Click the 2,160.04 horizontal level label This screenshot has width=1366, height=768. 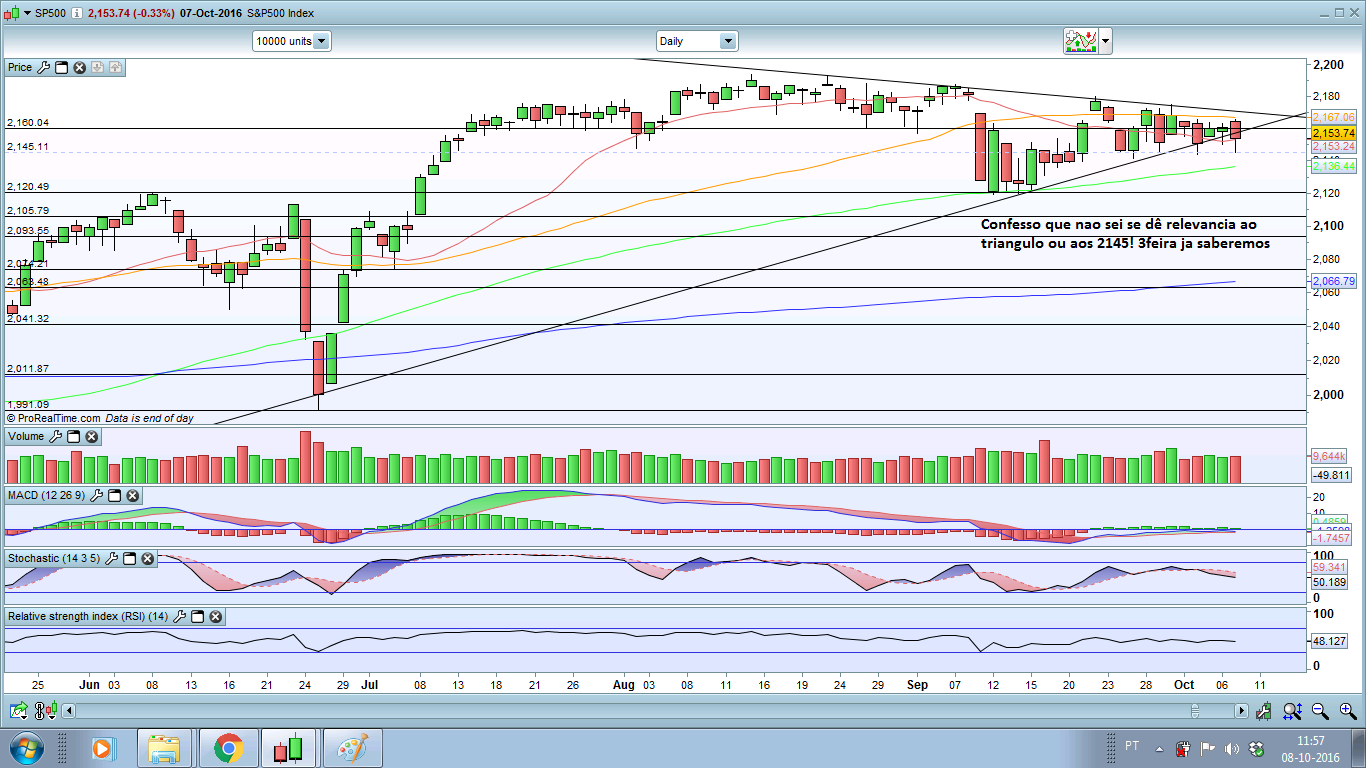point(28,123)
